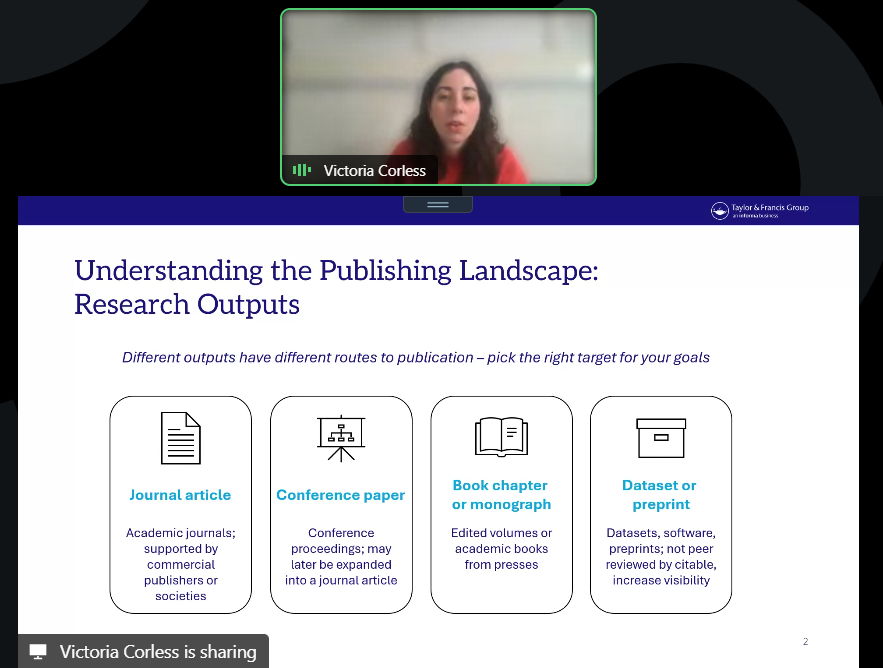Click the 'Book chapter or monograph' heading
Screen dimensions: 883x668
click(x=501, y=495)
